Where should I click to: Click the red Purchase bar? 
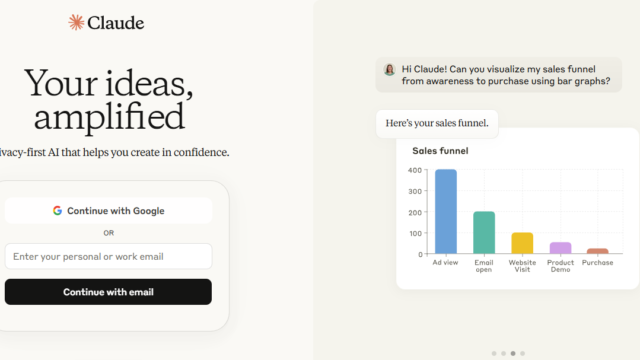[598, 251]
